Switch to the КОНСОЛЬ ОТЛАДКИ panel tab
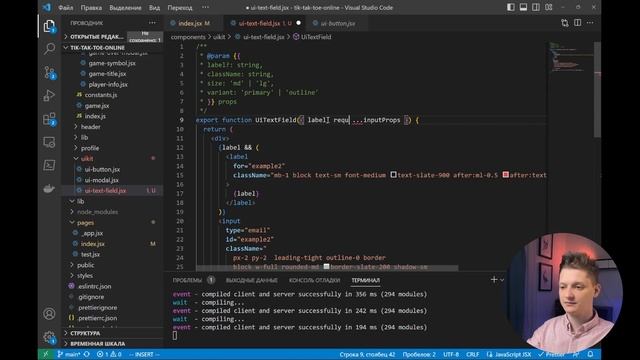This screenshot has width=640, height=360. click(314, 280)
